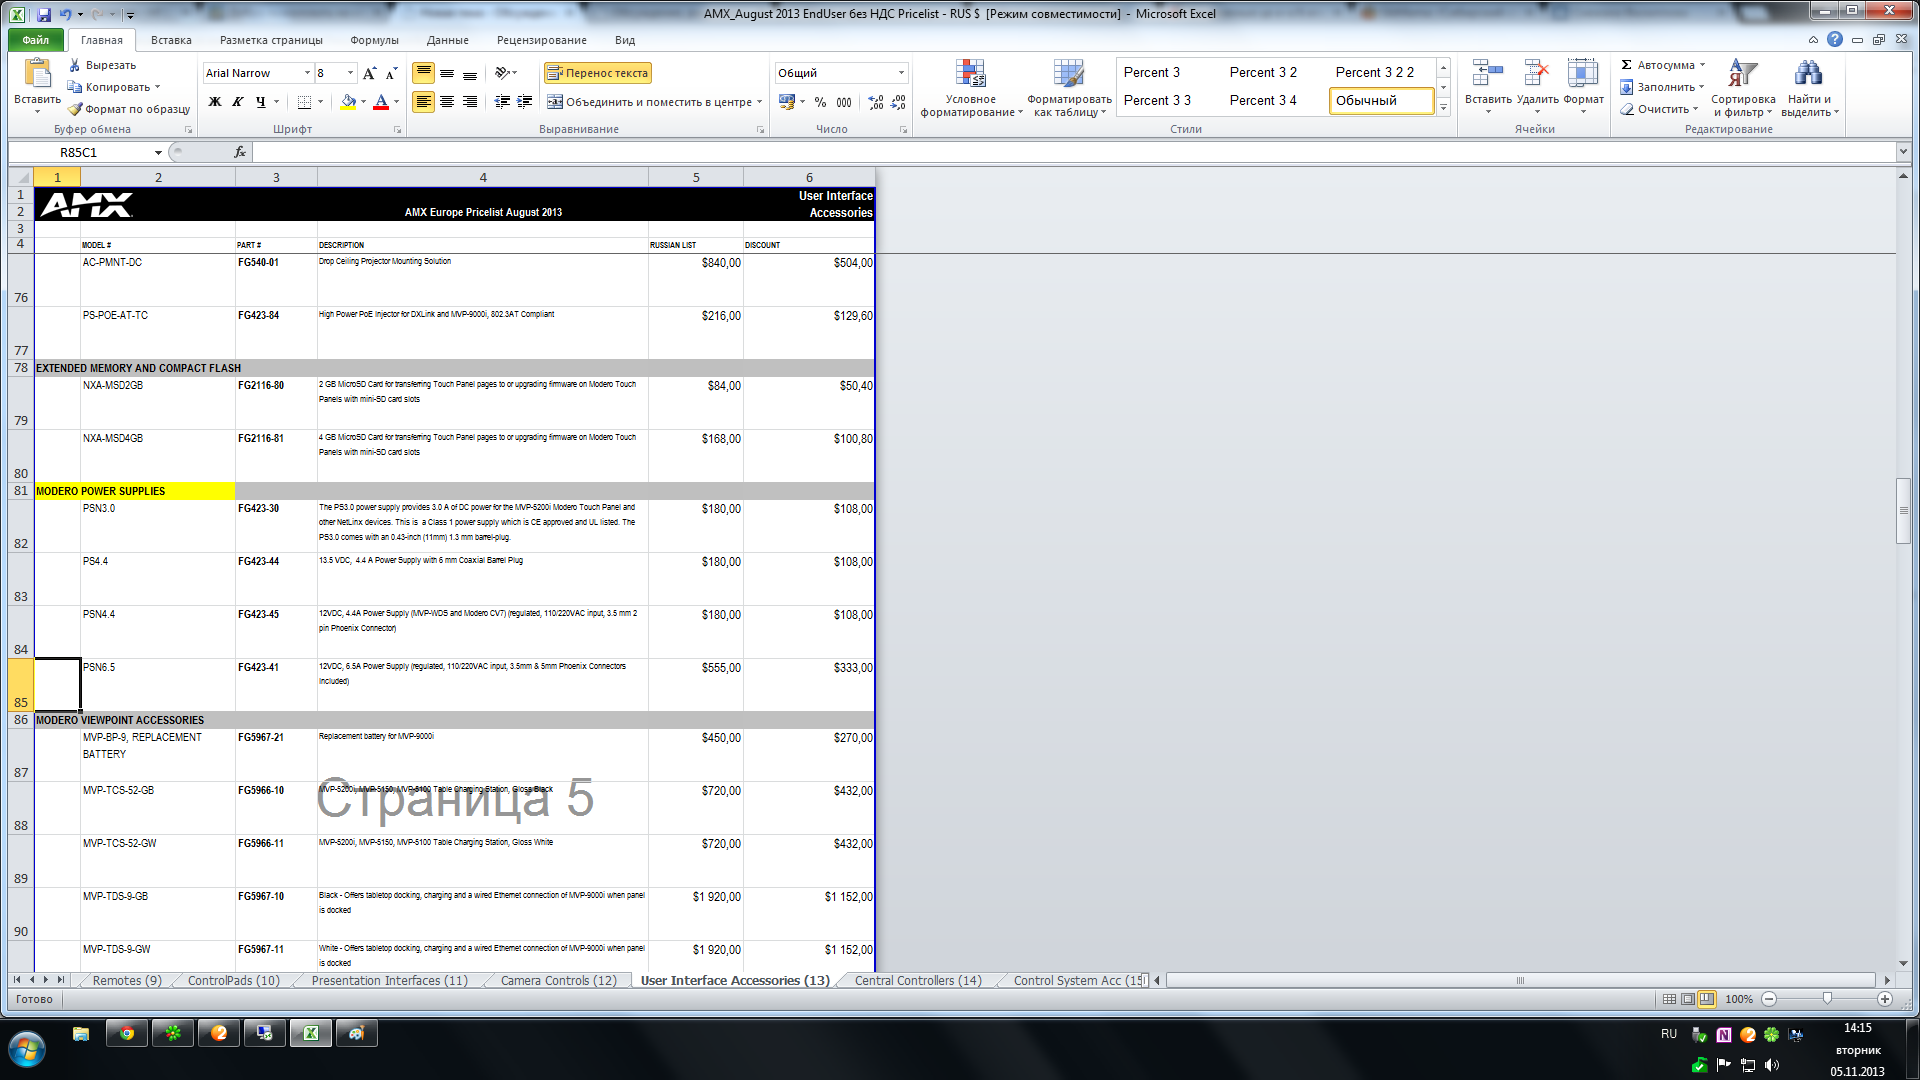Click the Insert cells icon
The image size is (1920, 1080).
[x=1488, y=74]
